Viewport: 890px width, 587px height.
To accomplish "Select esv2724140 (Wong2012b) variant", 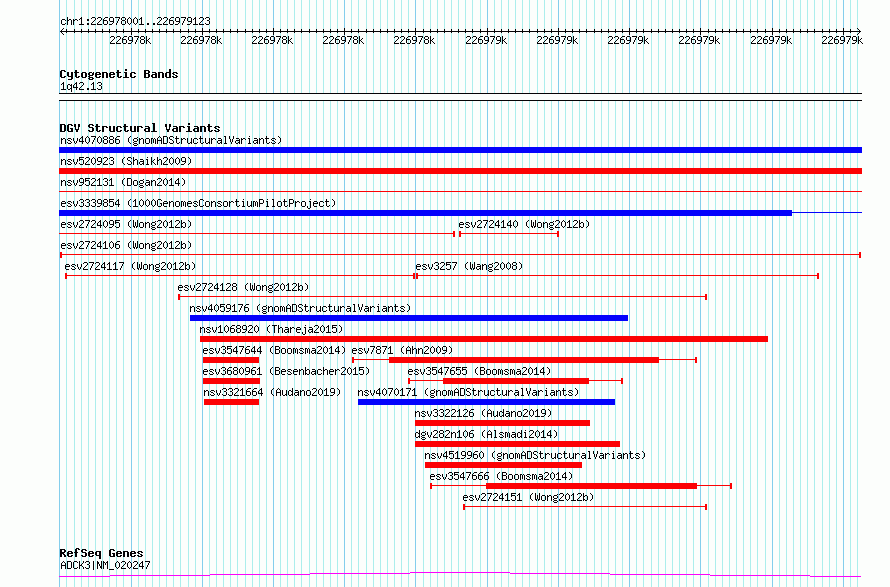I will click(524, 224).
